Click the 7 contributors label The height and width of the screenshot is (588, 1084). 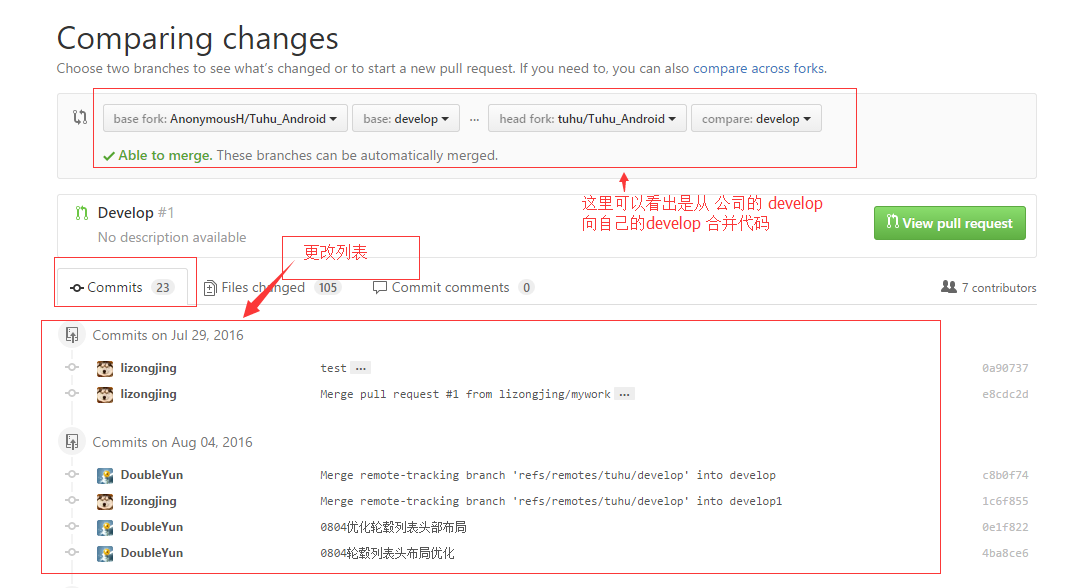[999, 288]
